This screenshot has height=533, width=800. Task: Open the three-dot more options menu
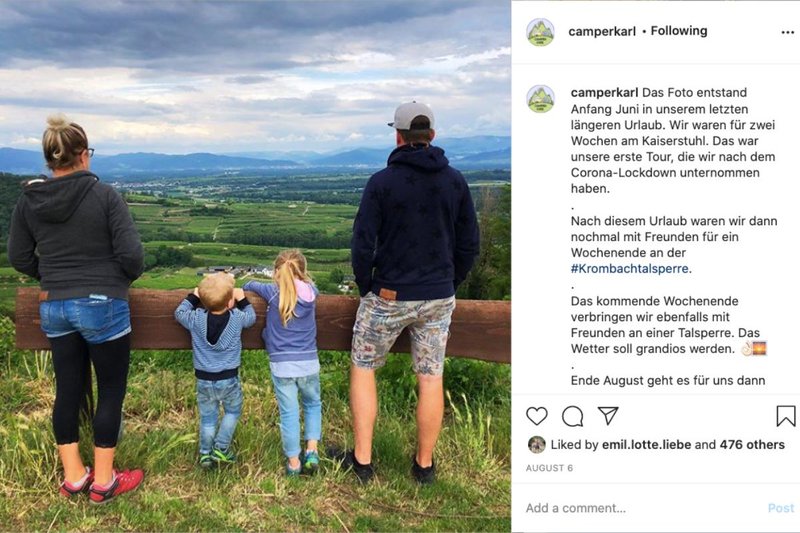click(x=788, y=32)
